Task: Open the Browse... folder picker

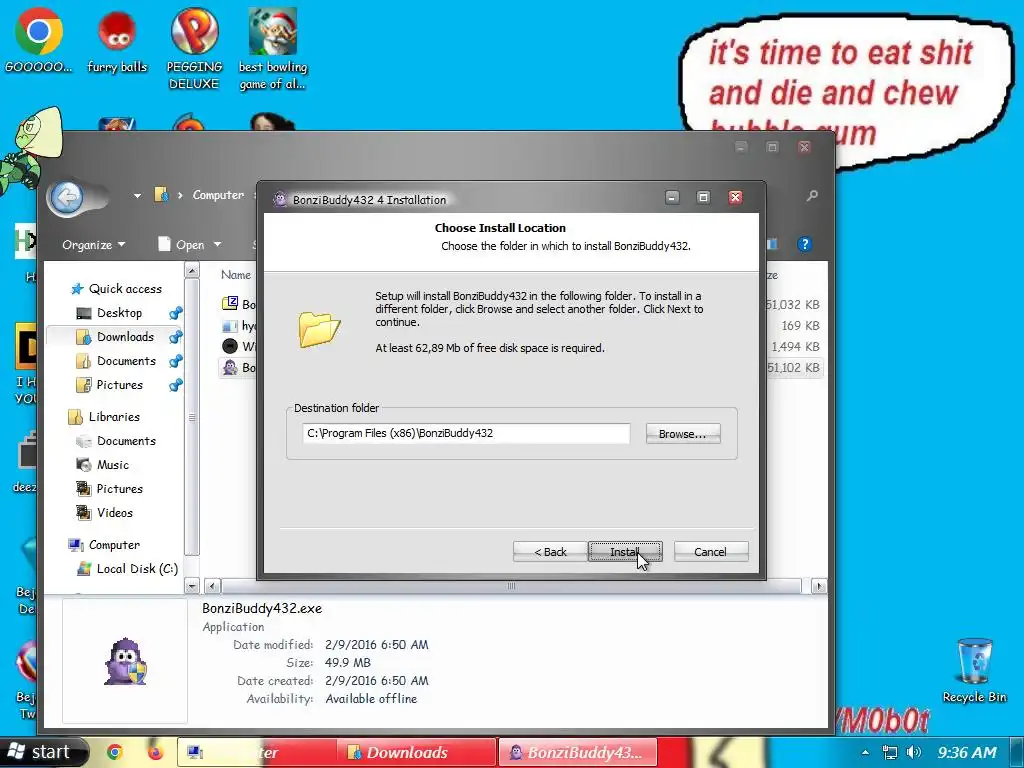Action: [682, 434]
